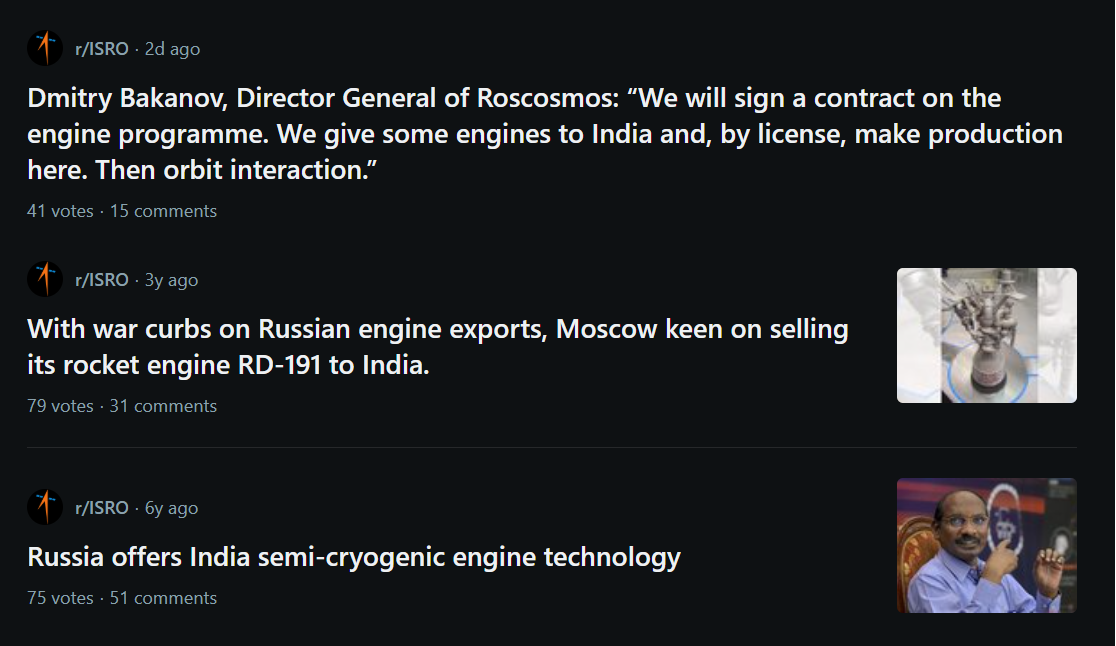View the rocket engine thumbnail image

(x=986, y=335)
